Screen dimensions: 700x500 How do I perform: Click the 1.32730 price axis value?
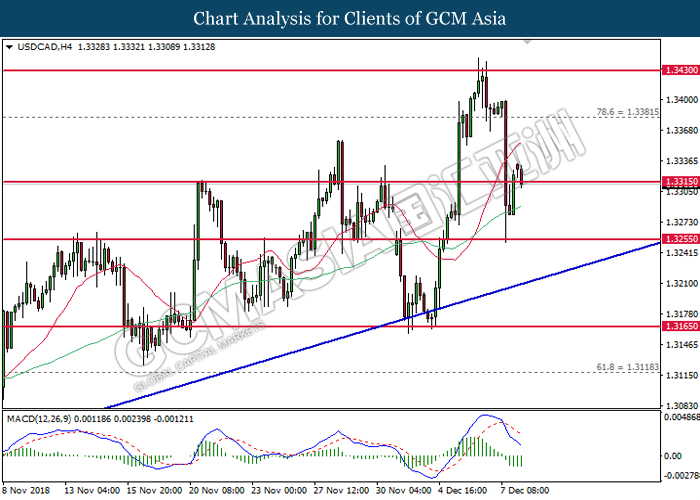click(682, 222)
